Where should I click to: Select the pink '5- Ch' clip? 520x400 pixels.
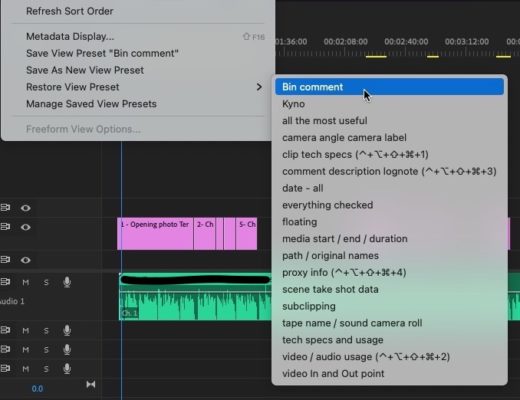click(246, 234)
